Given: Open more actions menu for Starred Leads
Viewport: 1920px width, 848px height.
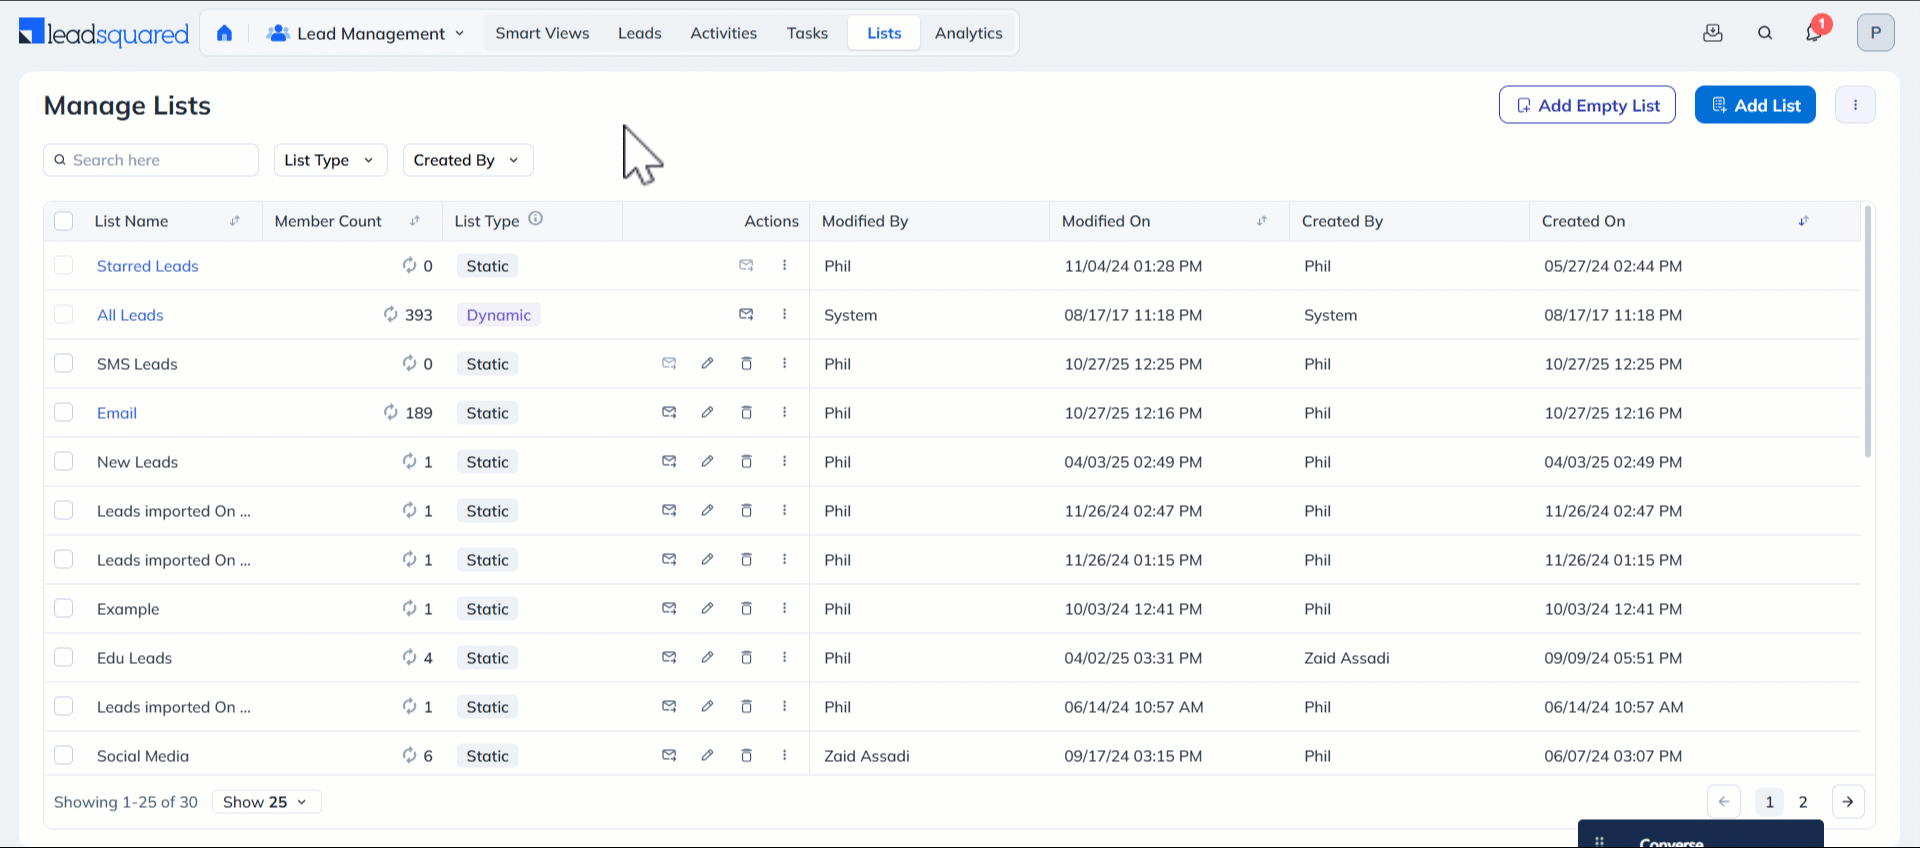Looking at the screenshot, I should pos(784,265).
